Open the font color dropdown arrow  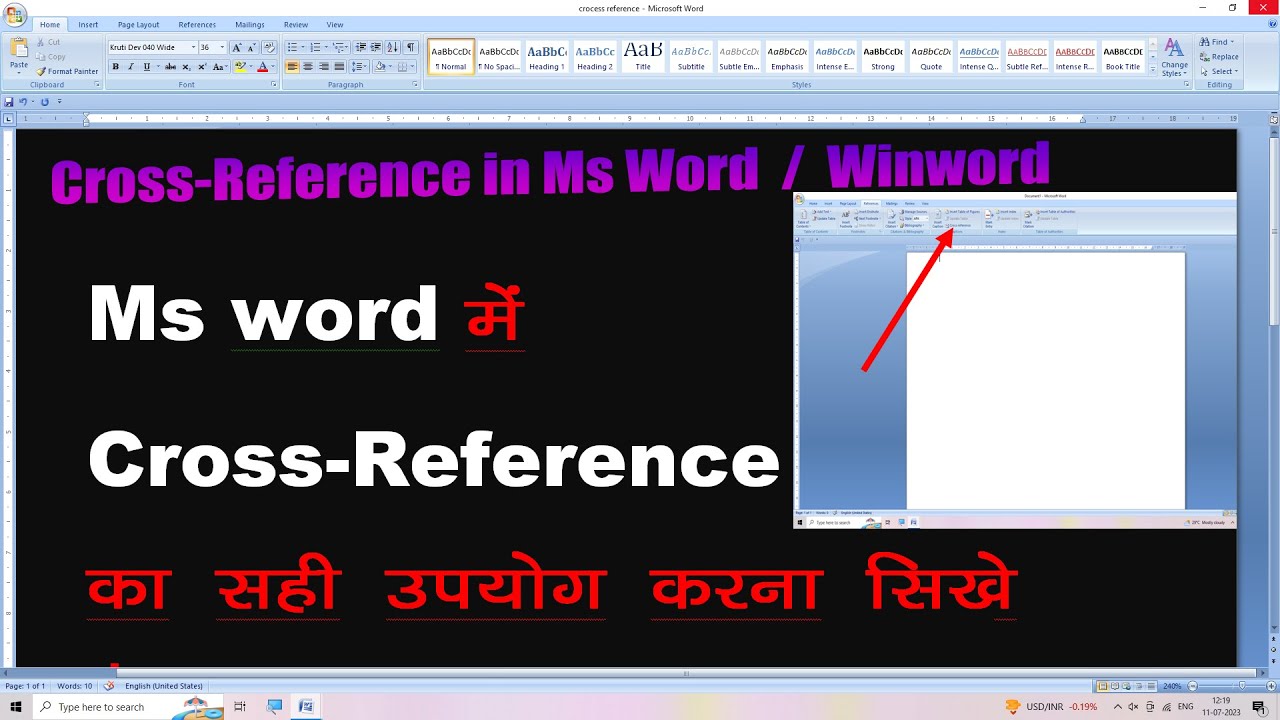(272, 67)
